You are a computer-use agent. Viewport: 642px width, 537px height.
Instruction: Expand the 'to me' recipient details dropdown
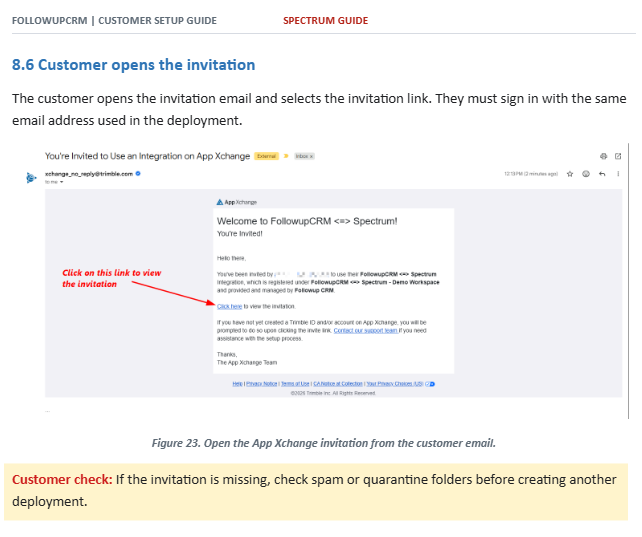tap(61, 182)
